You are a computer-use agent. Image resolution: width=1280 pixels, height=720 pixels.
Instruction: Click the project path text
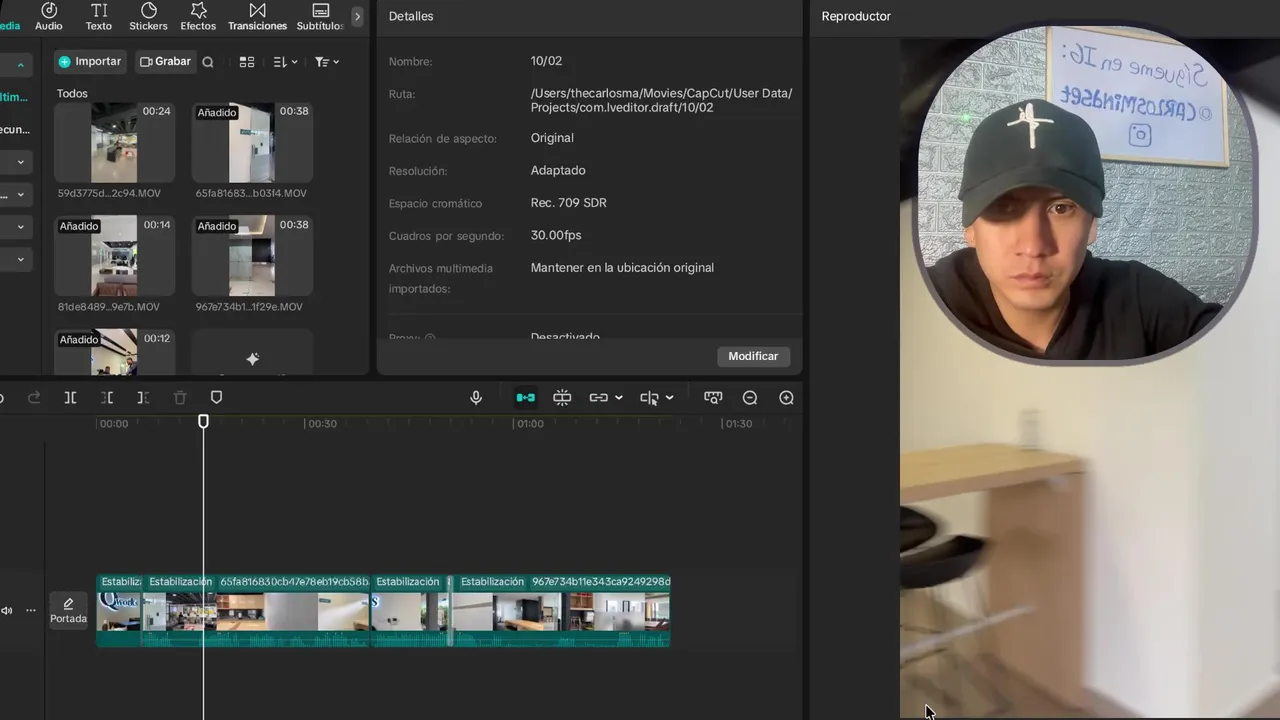tap(661, 100)
